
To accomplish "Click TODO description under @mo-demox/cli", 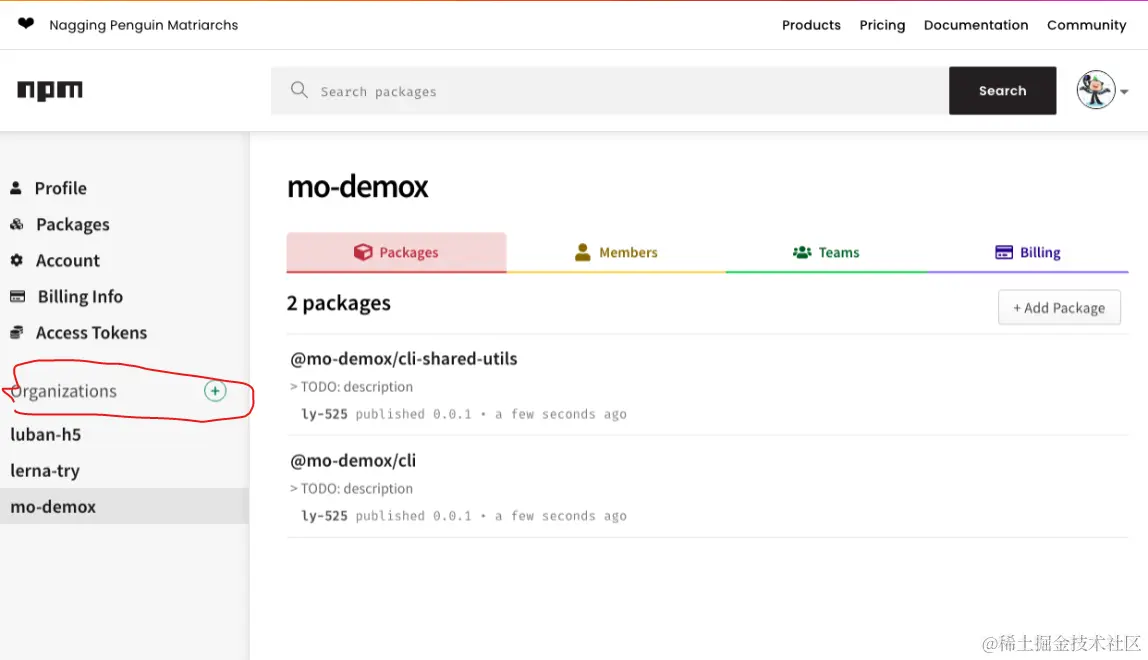I will tap(351, 489).
